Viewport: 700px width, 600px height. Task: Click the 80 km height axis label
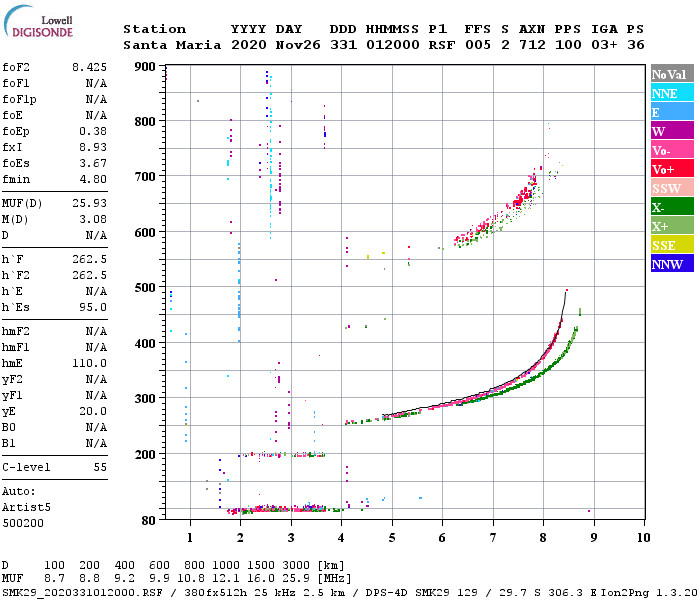click(x=149, y=521)
